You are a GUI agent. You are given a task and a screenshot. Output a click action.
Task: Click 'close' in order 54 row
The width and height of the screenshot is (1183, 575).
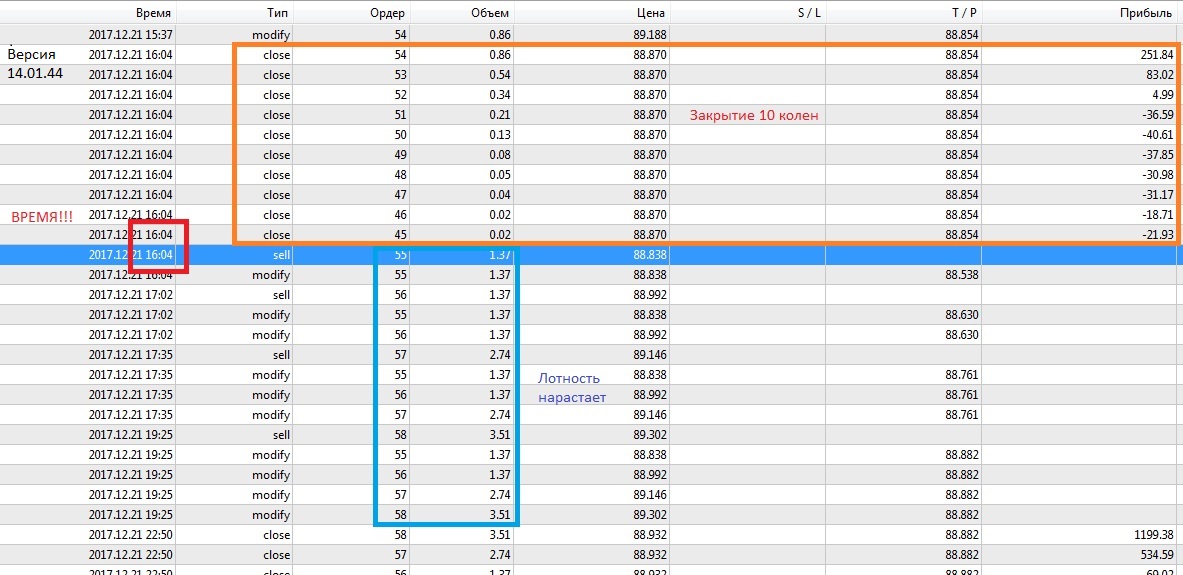tap(277, 54)
